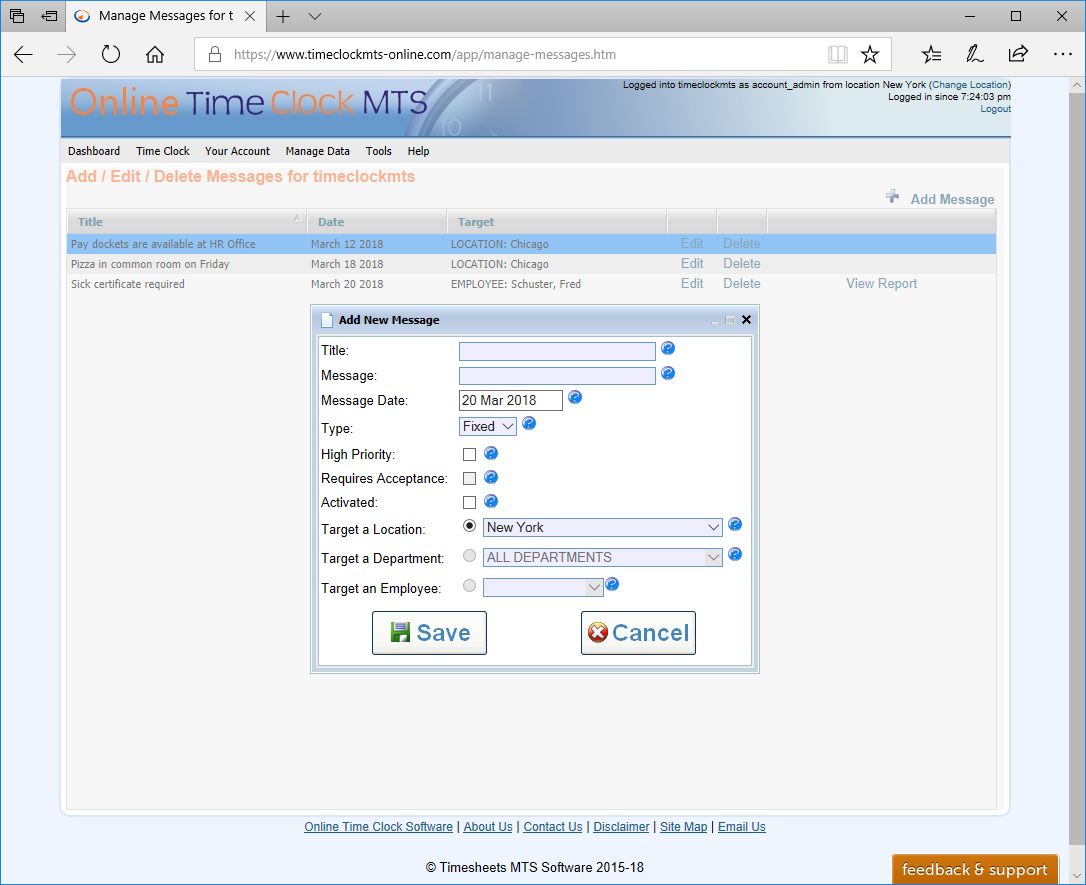Open Add notes pen icon
Screen dimensions: 1086x885
(974, 54)
